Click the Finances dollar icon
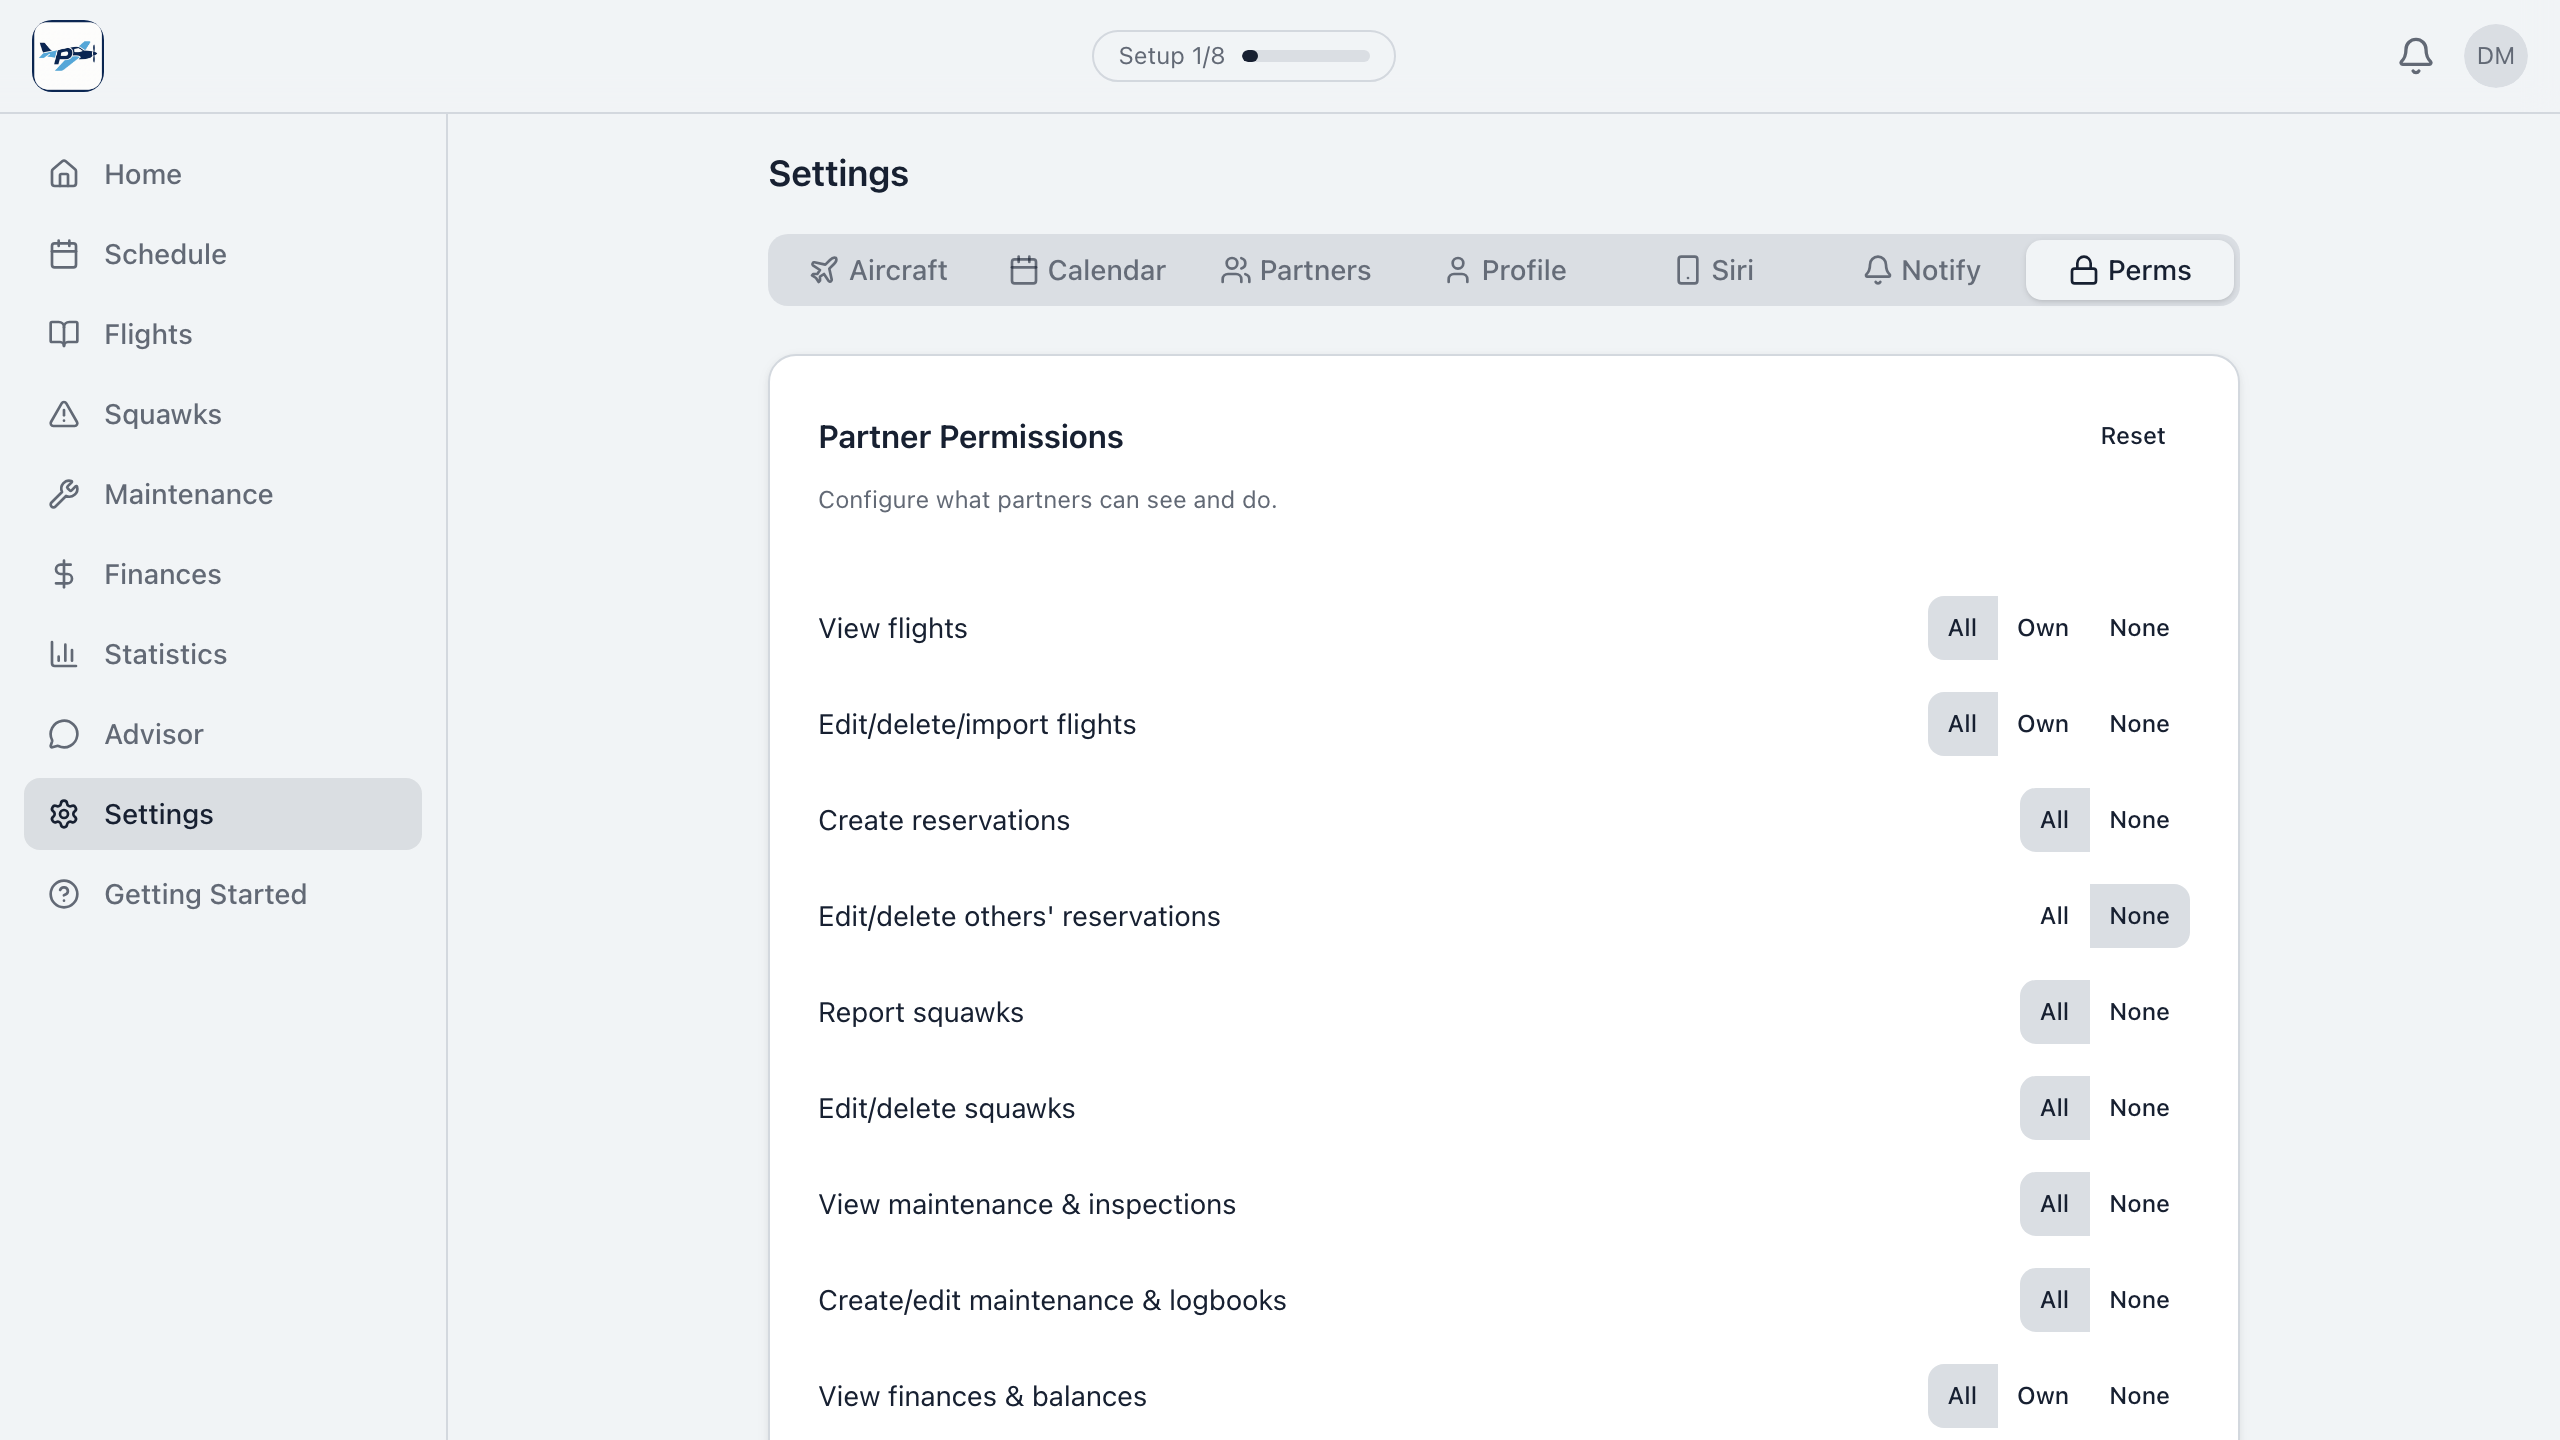Screen dimensions: 2560x1440 pyautogui.click(x=64, y=574)
